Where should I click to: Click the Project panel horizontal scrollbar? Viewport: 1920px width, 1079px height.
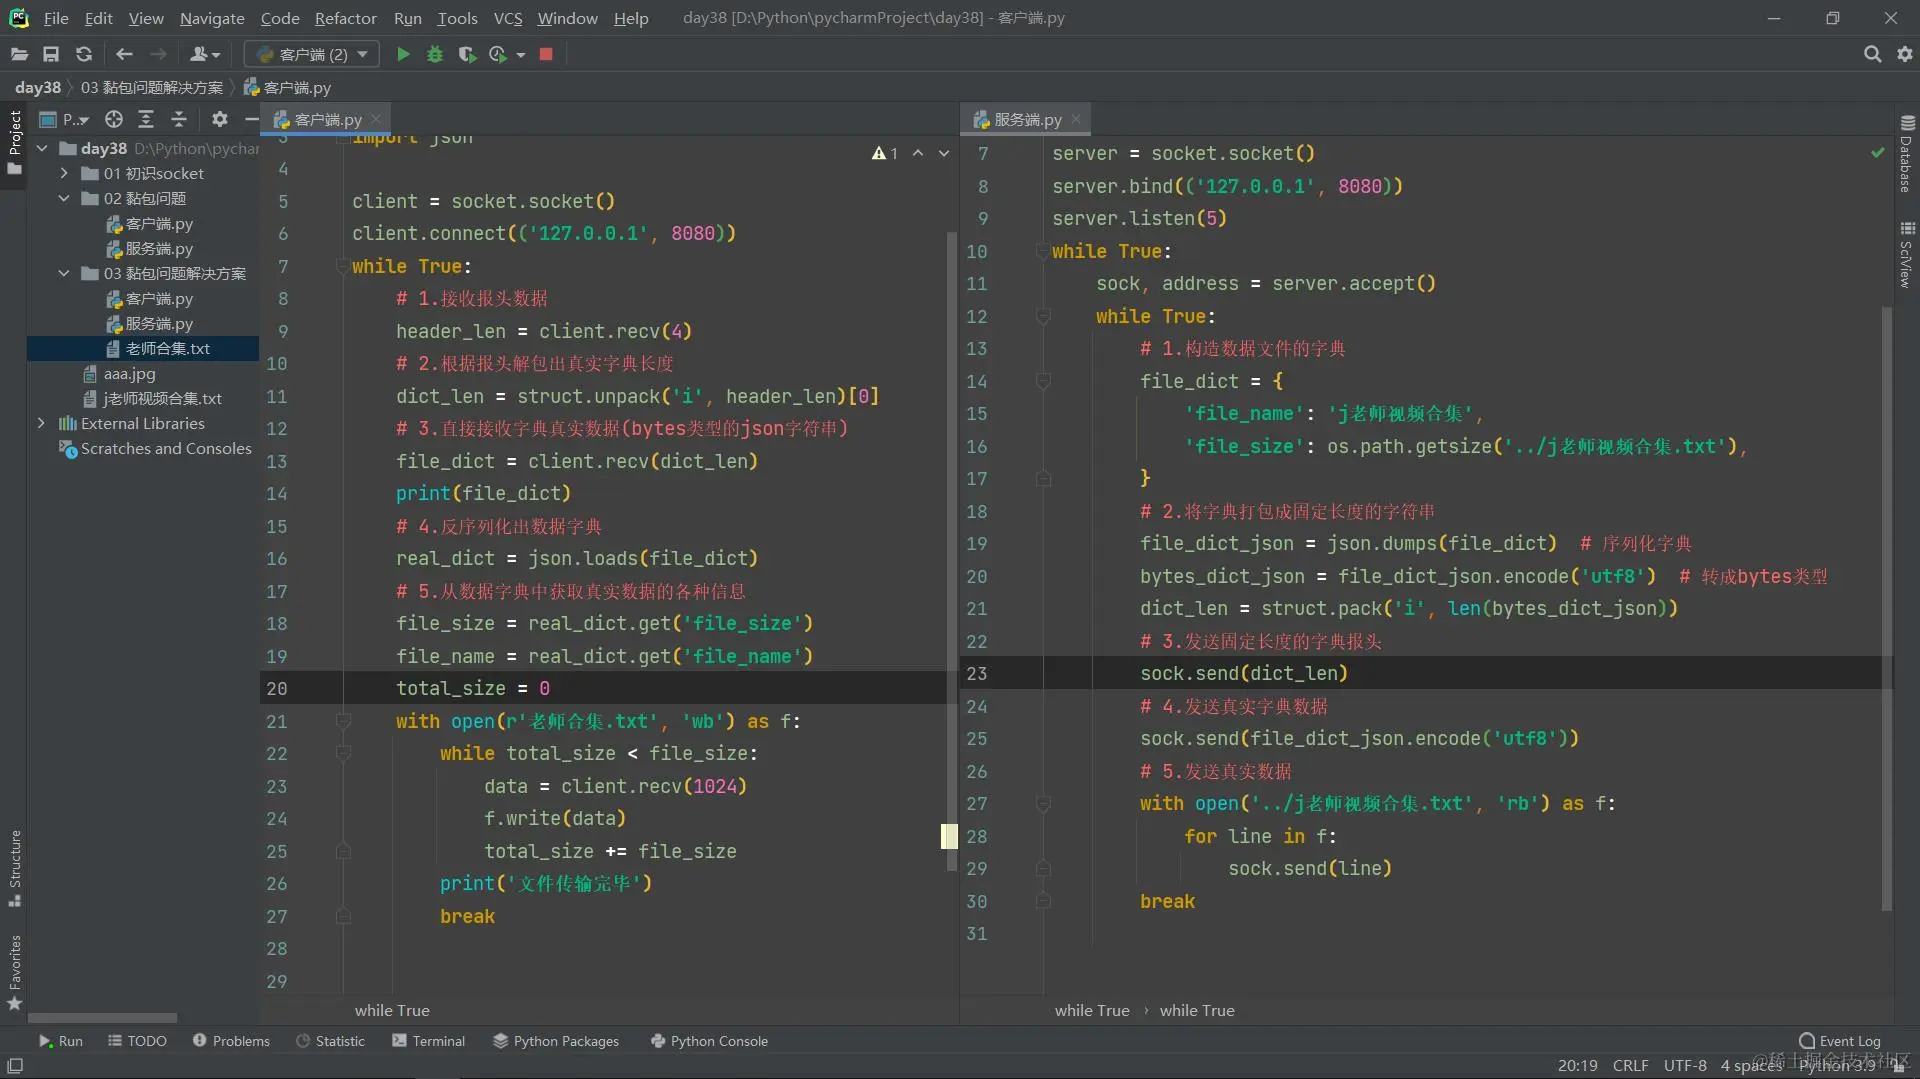pyautogui.click(x=103, y=1018)
